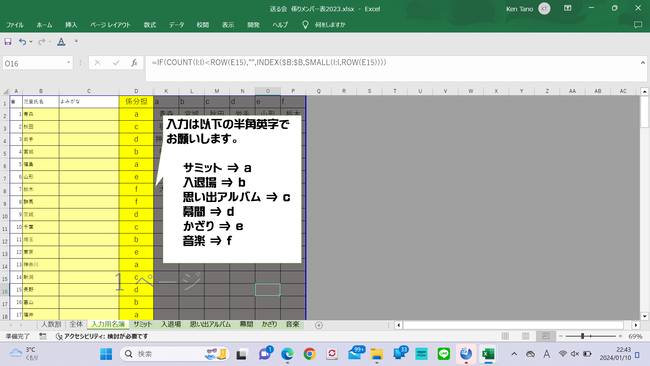
Task: Select the 入力用名簿 sheet tab
Action: tap(108, 324)
